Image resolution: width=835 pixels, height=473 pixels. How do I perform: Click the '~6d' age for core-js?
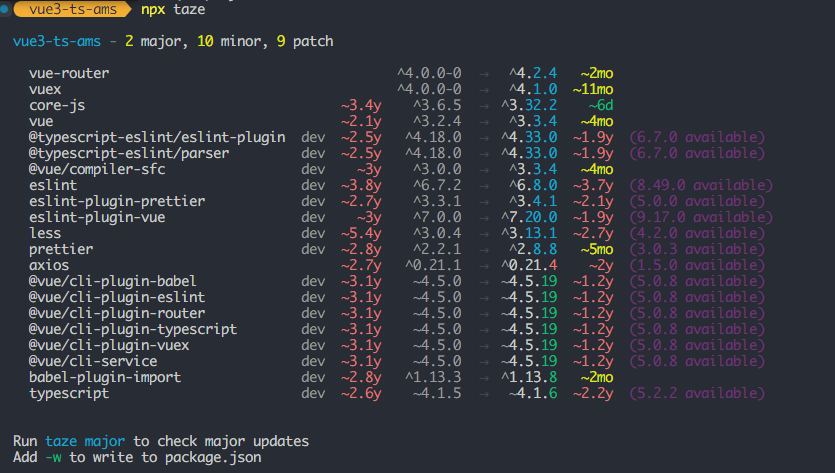pyautogui.click(x=601, y=105)
